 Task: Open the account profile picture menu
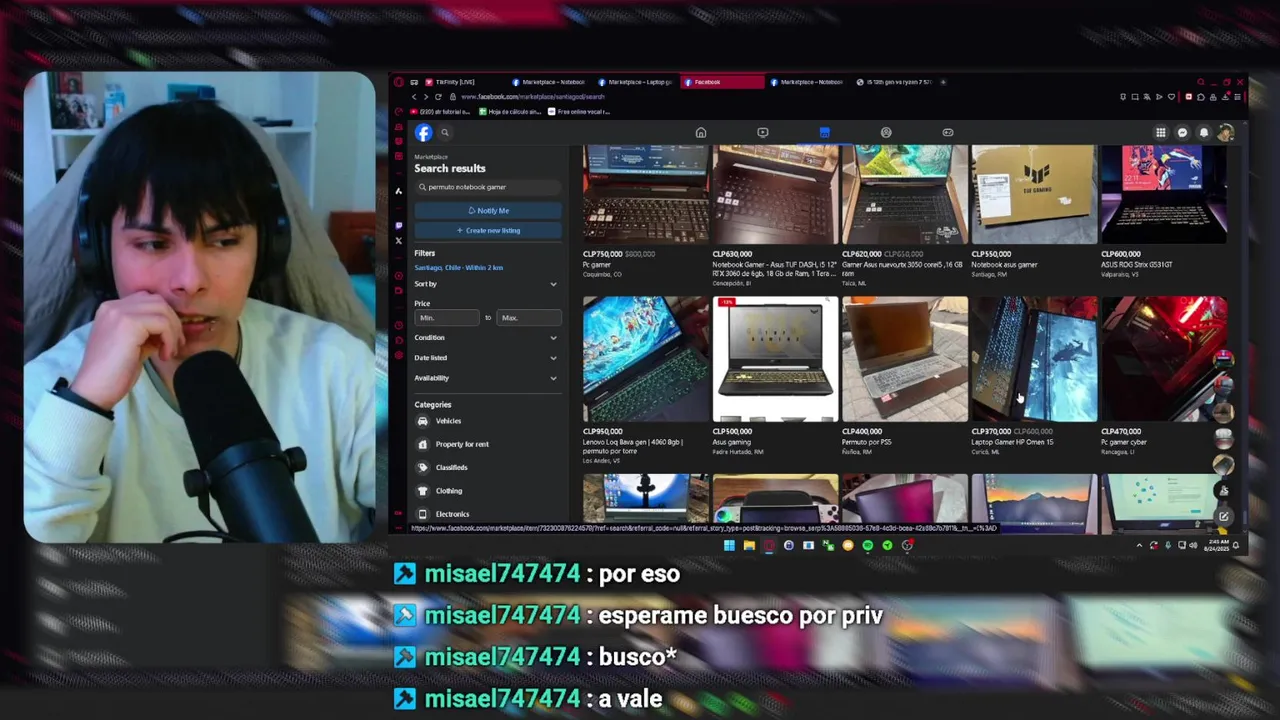[x=1226, y=132]
